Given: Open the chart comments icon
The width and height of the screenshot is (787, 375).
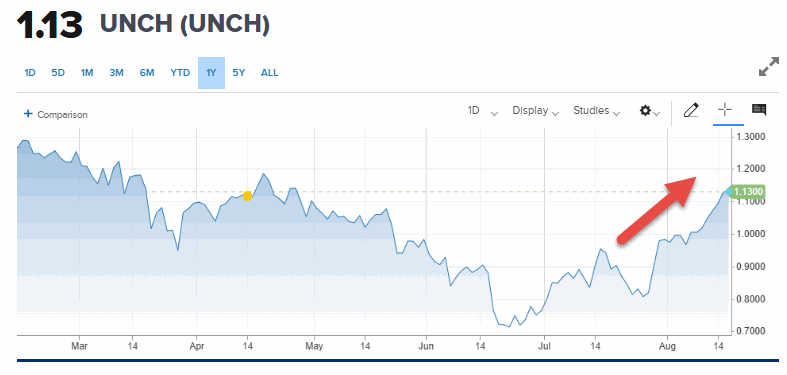Looking at the screenshot, I should point(758,109).
